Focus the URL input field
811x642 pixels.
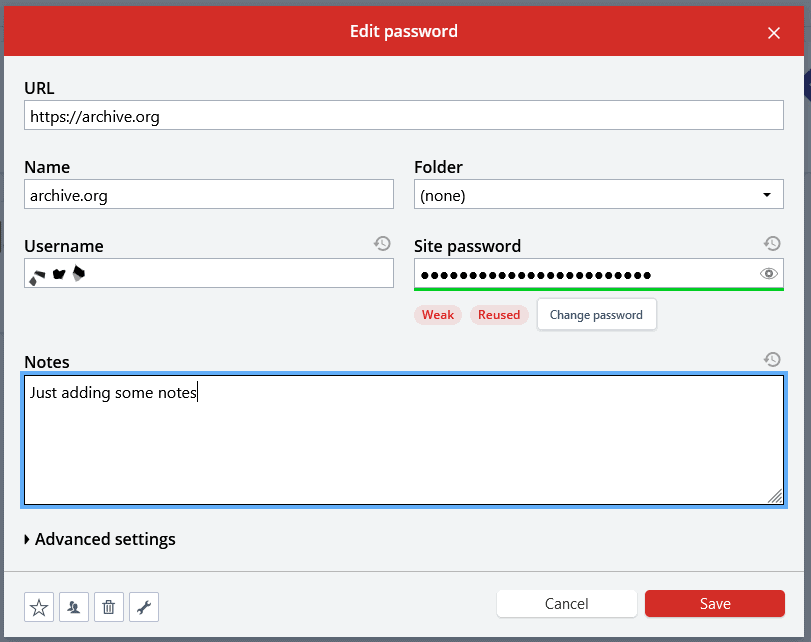(403, 115)
